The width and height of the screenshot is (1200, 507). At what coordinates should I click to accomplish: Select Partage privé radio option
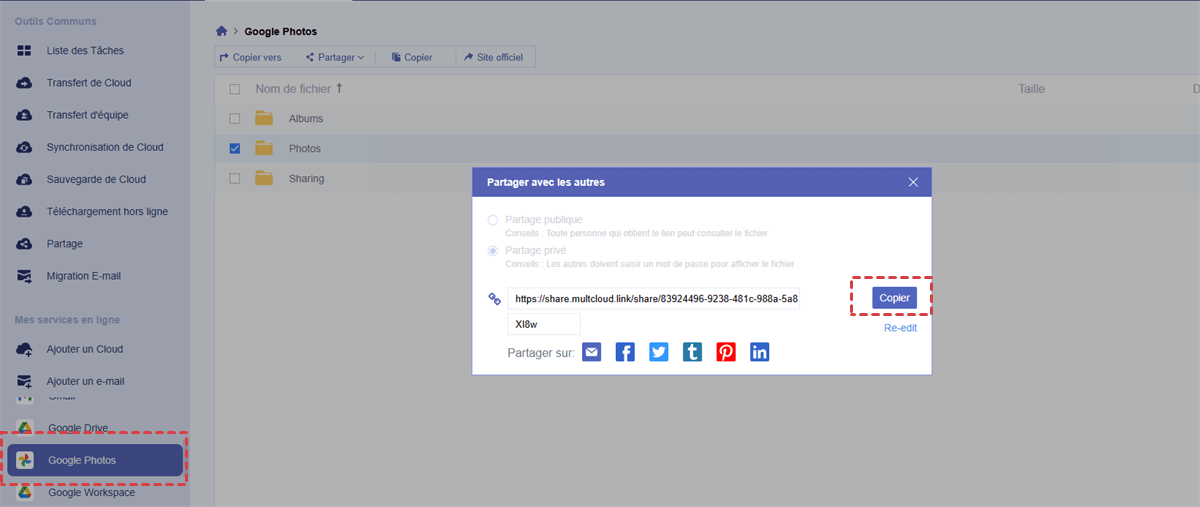pos(493,251)
